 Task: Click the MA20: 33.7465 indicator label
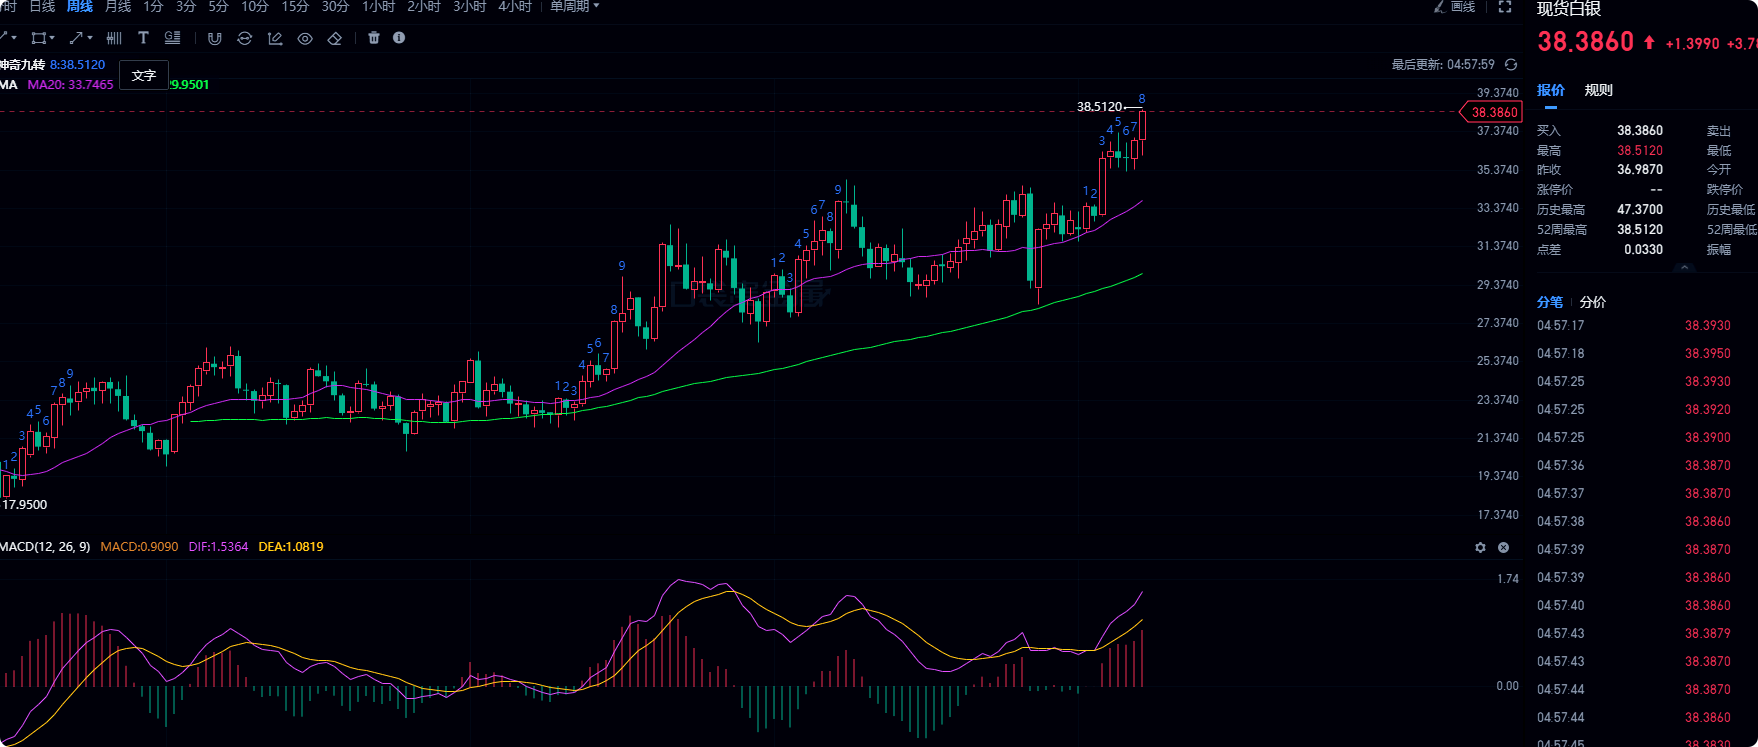(x=70, y=85)
